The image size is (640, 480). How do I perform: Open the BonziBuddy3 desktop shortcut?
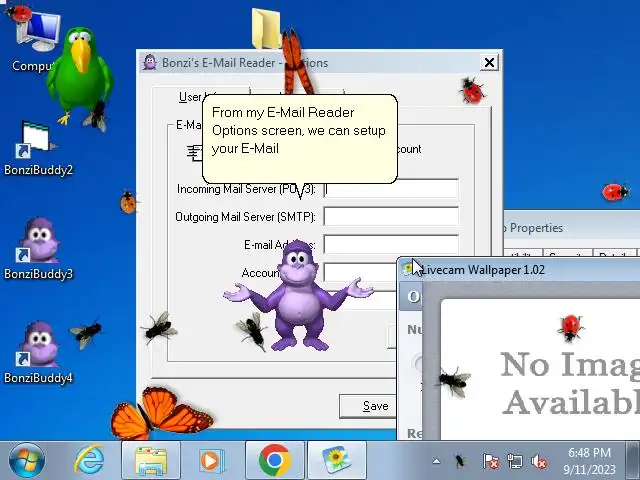(38, 249)
